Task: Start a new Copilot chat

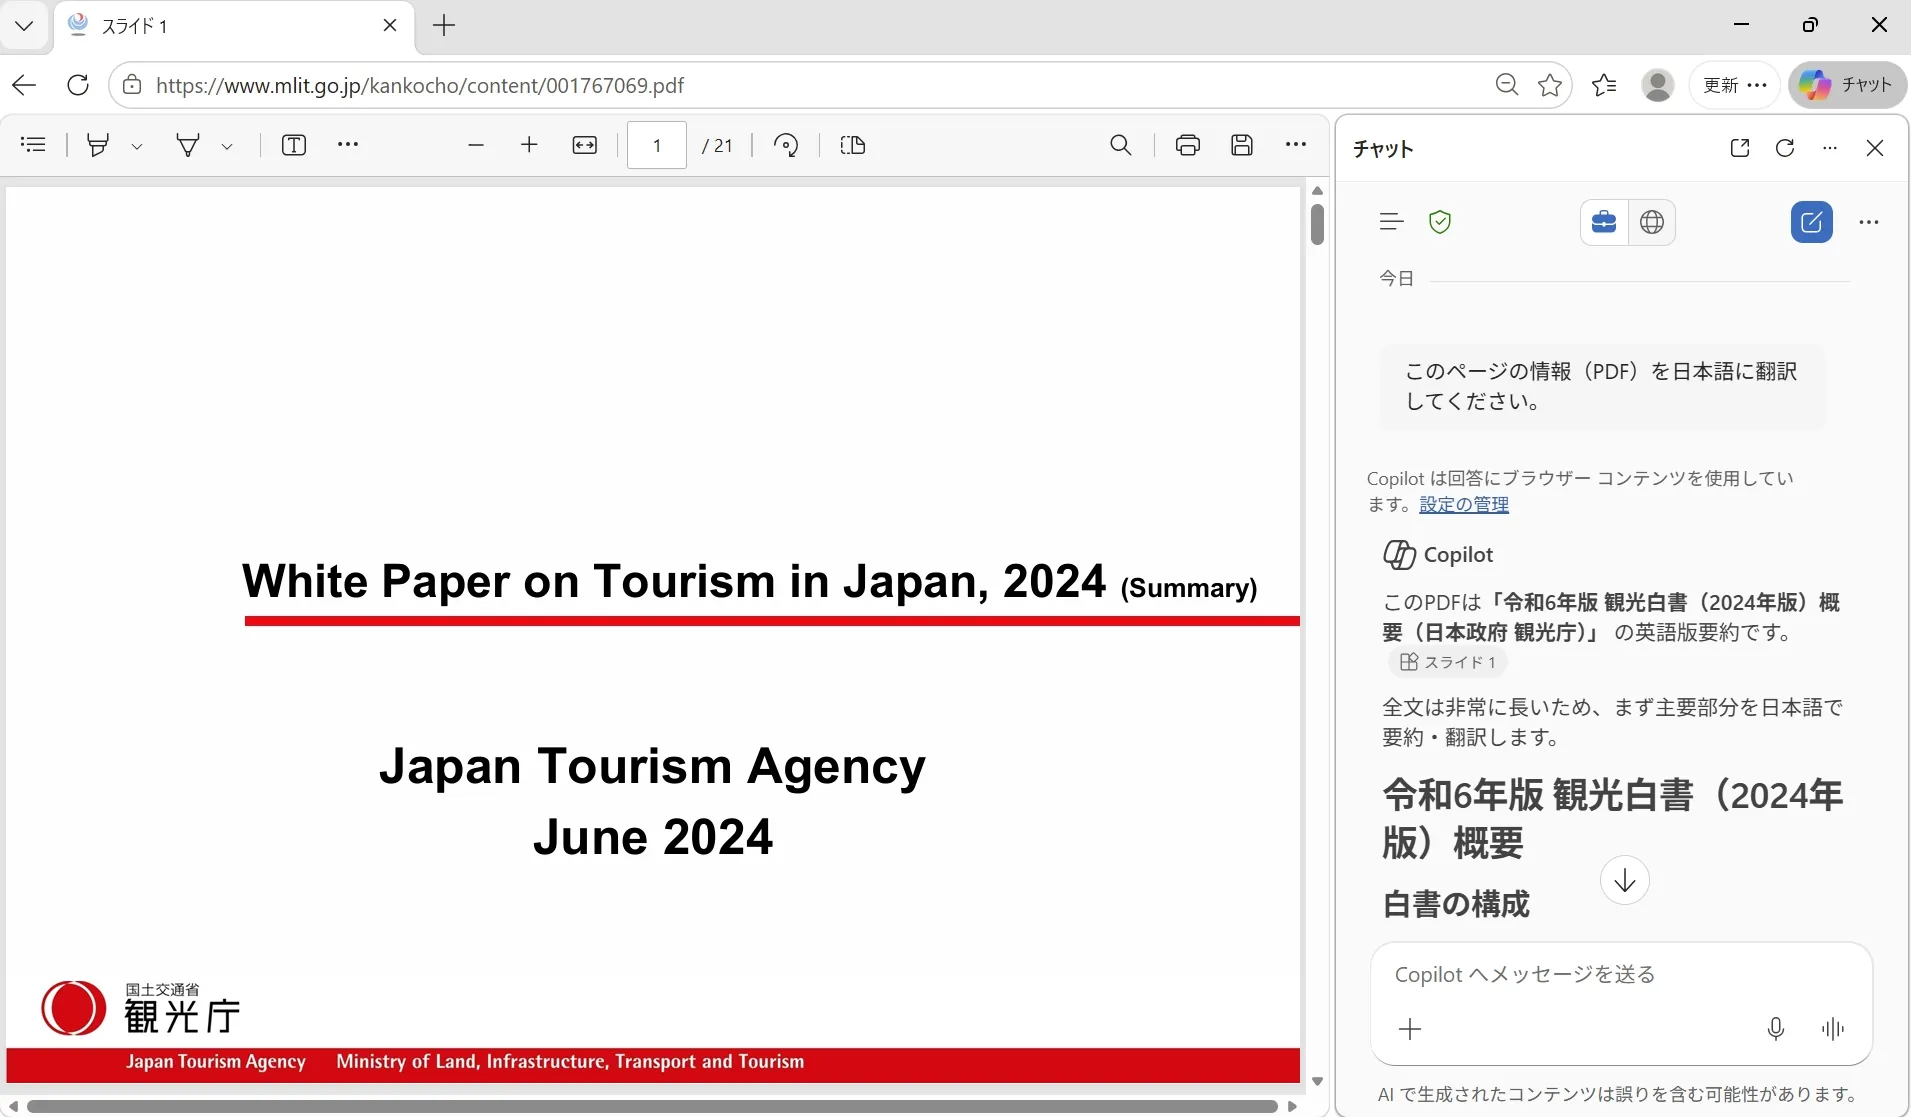Action: 1812,222
